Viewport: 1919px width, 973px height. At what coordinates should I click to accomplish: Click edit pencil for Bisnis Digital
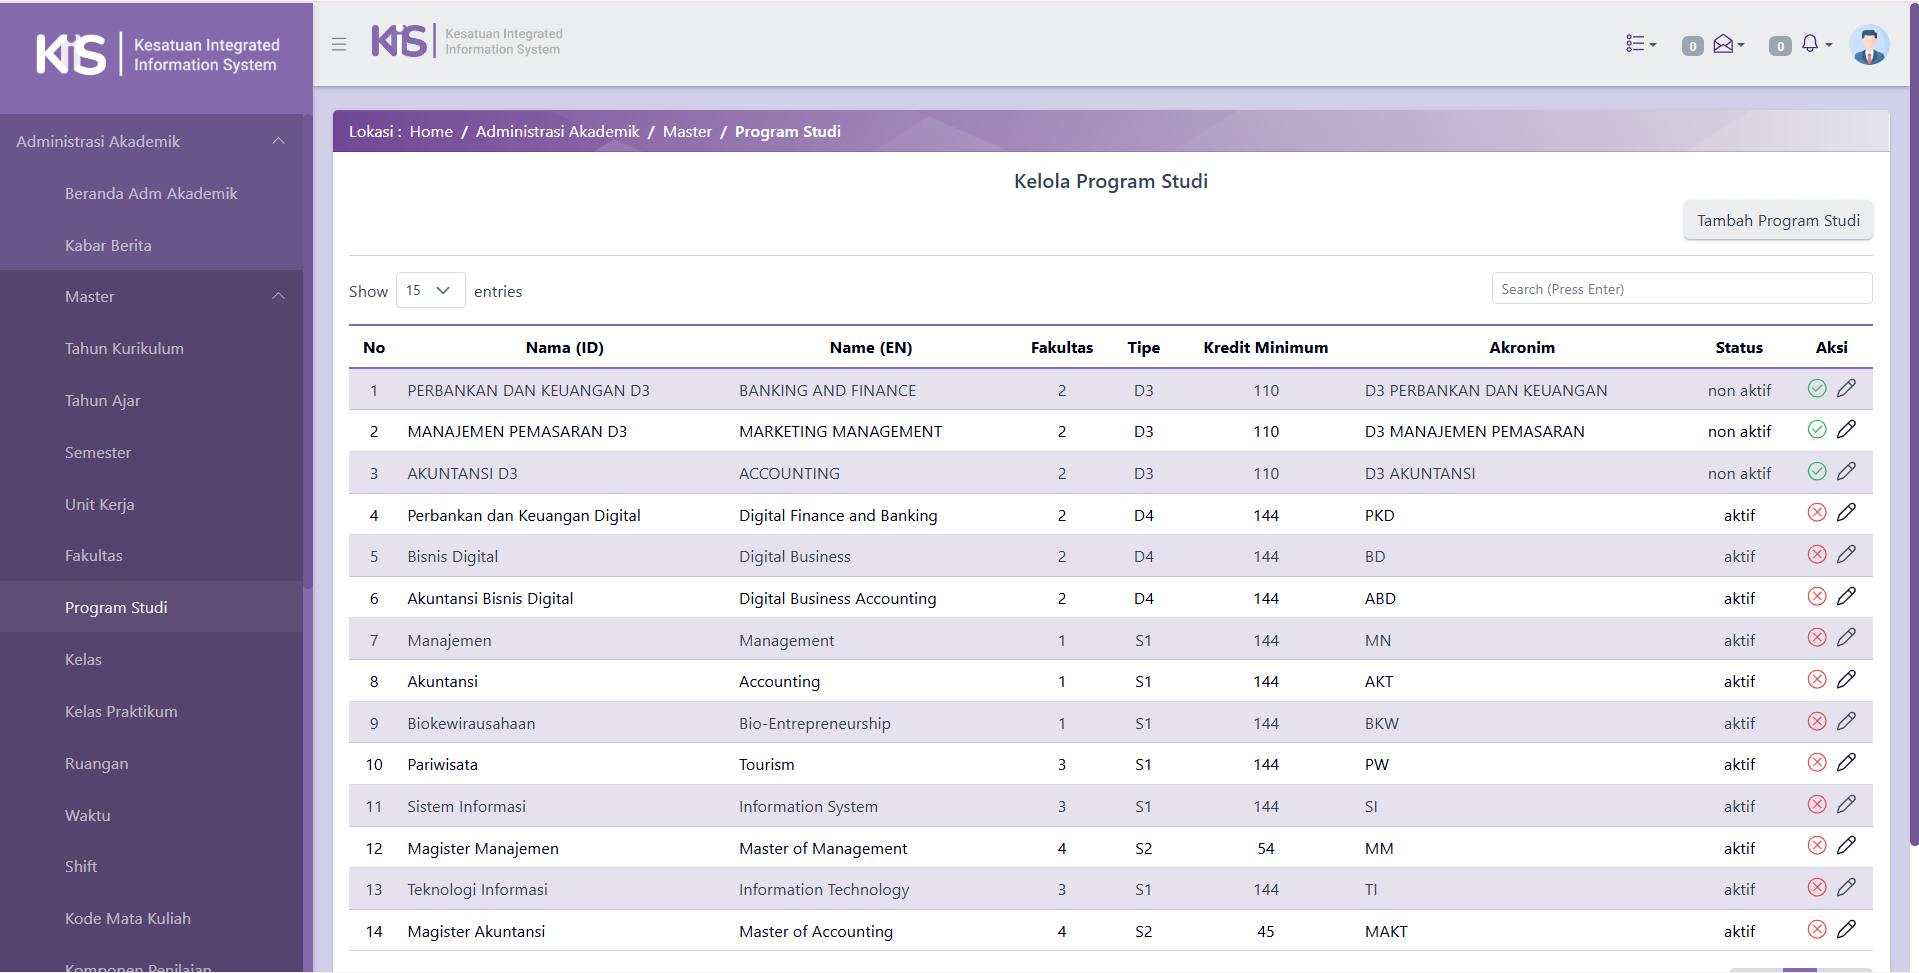(1846, 555)
